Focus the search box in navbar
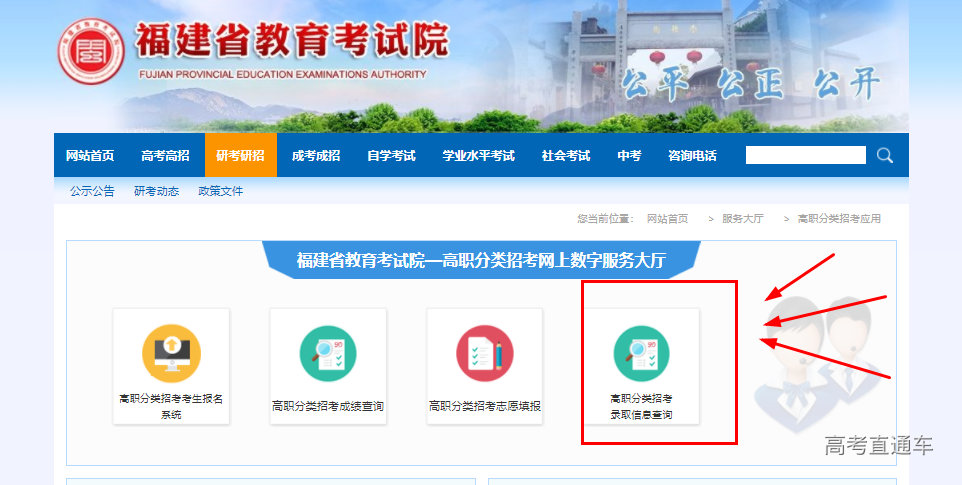The image size is (962, 485). tap(806, 155)
